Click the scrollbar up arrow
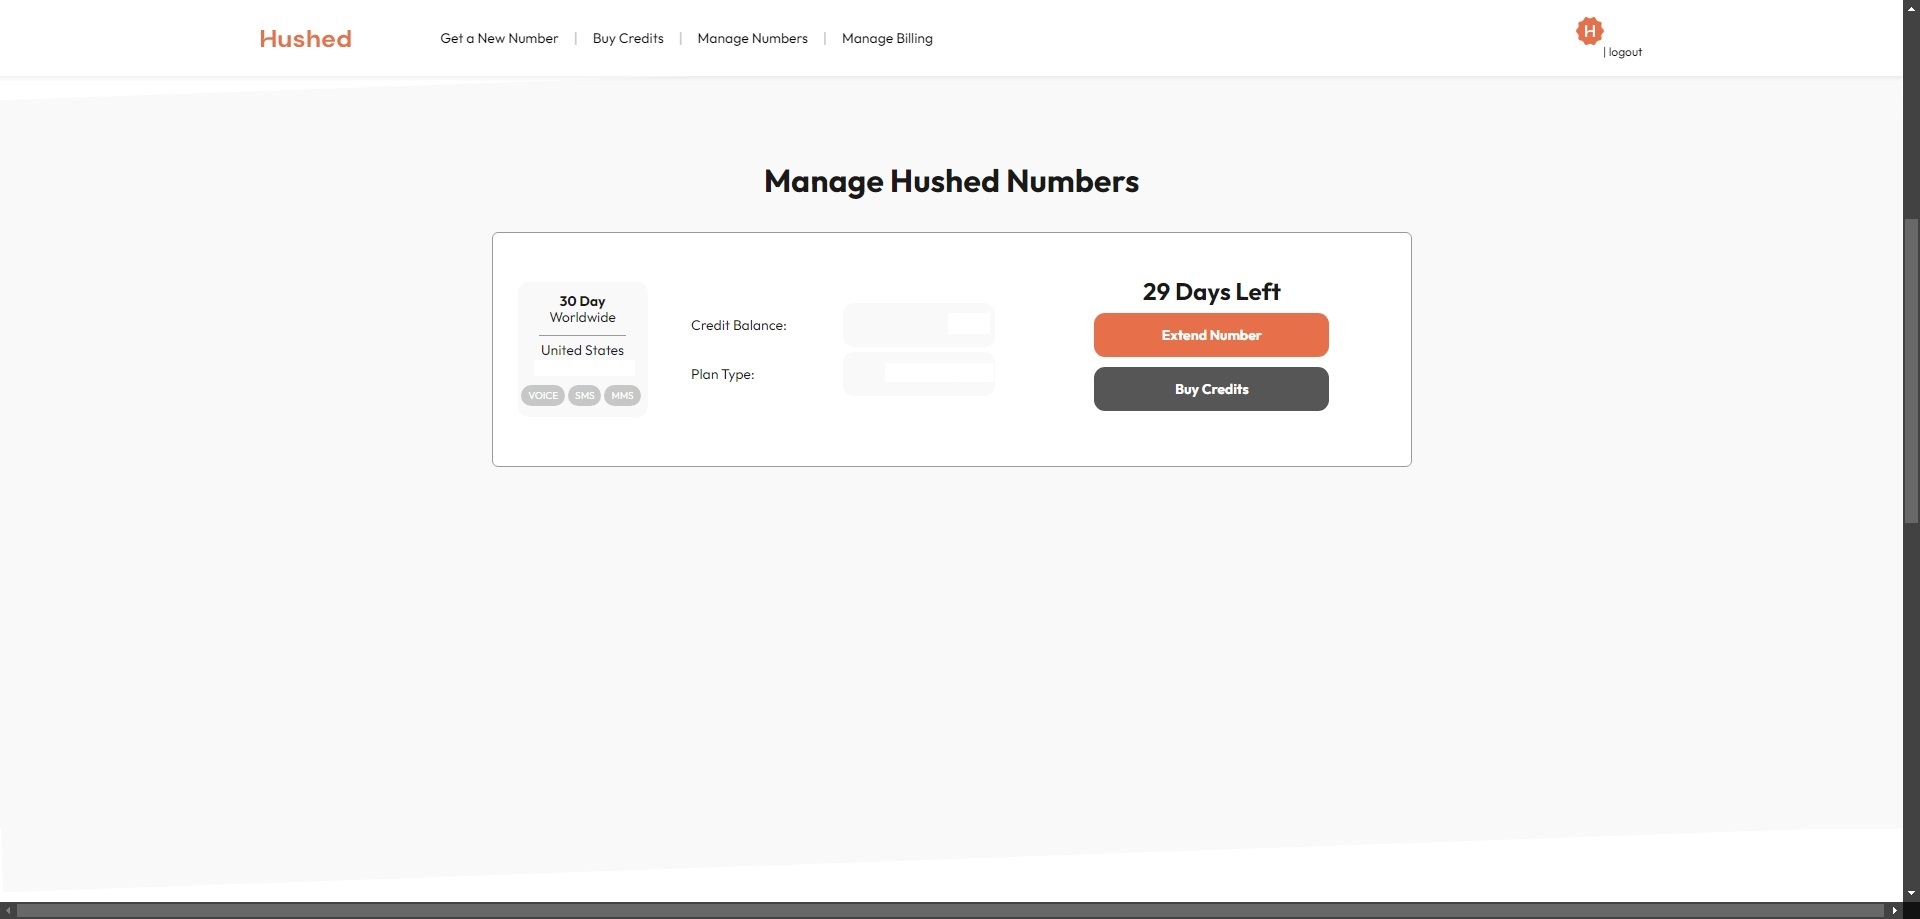The image size is (1920, 919). (1911, 8)
